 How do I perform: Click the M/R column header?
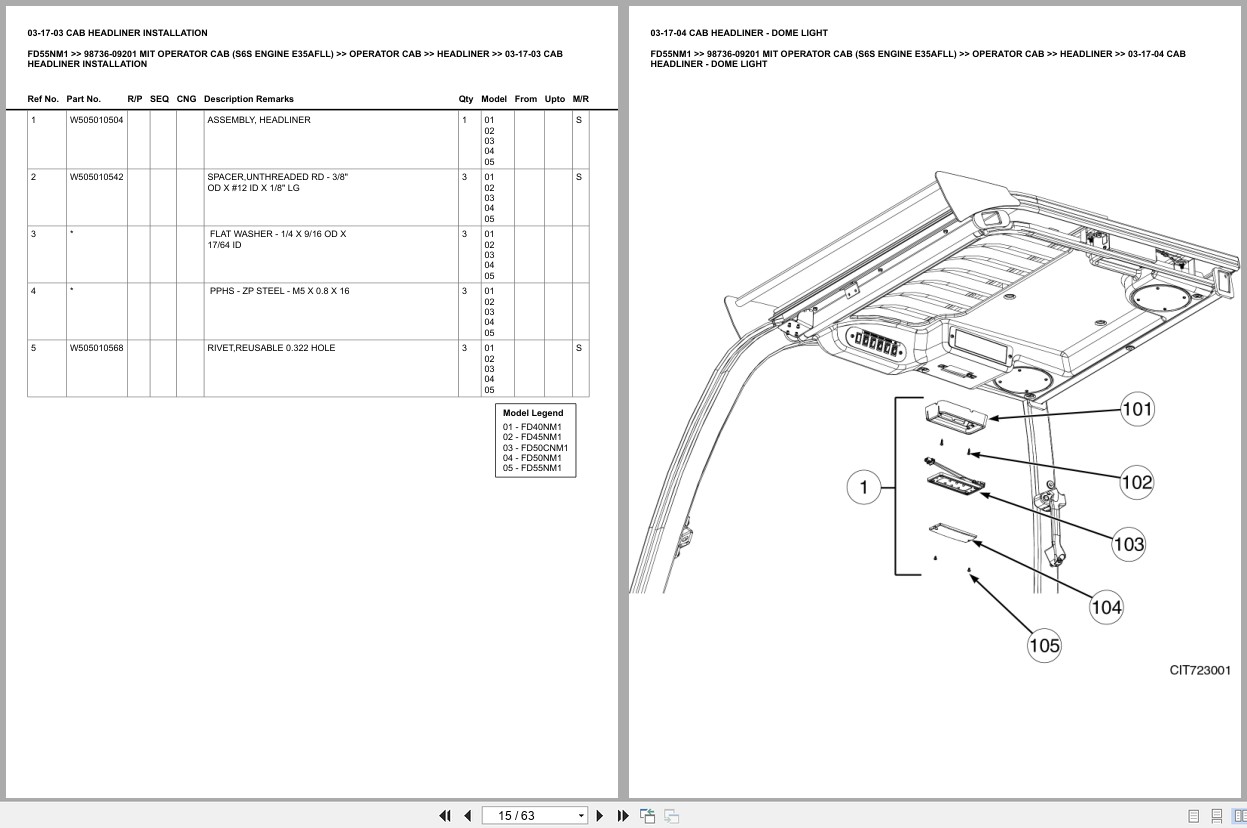point(581,99)
